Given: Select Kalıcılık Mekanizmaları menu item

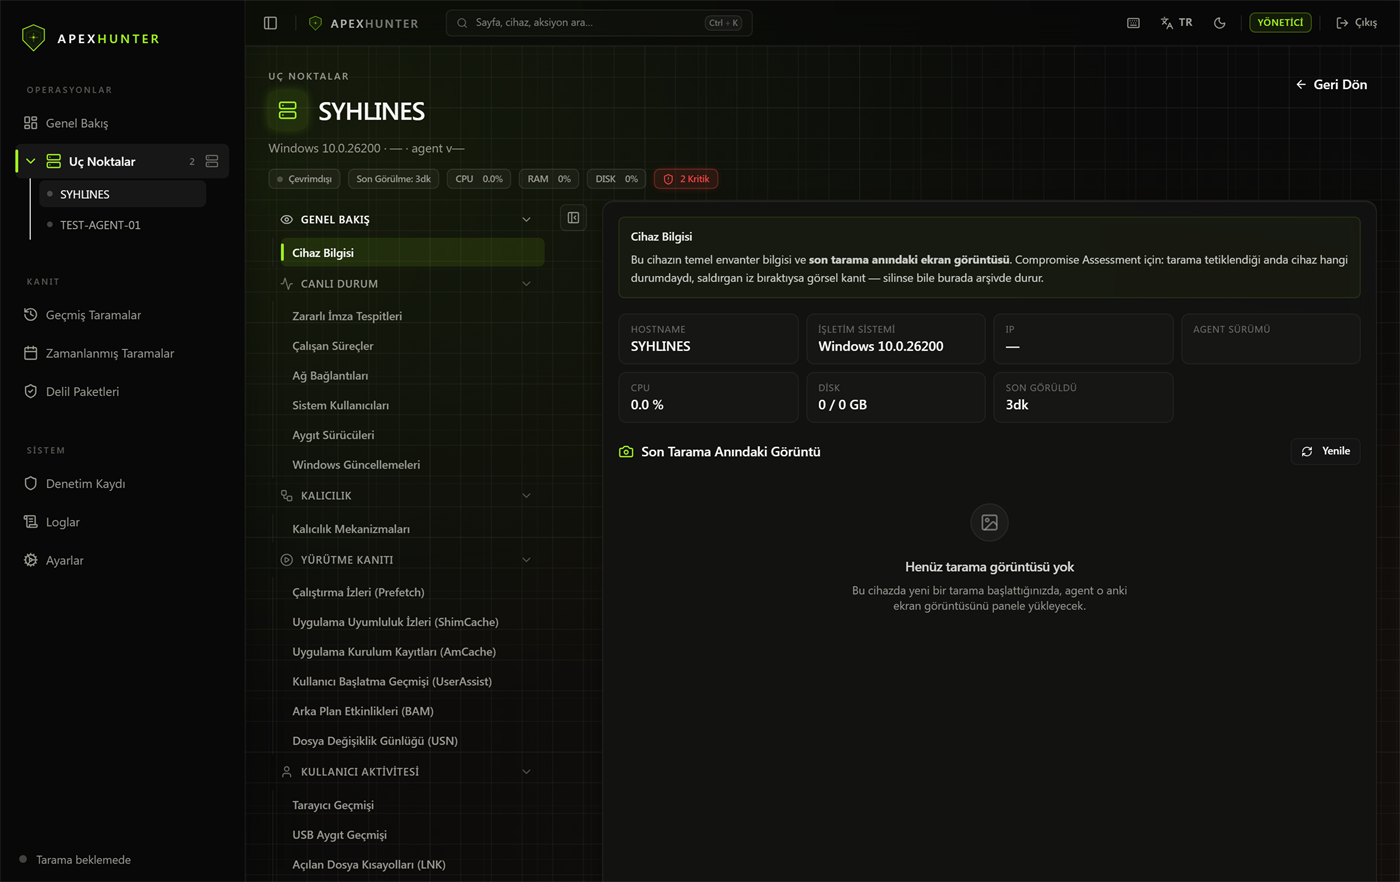Looking at the screenshot, I should point(351,529).
